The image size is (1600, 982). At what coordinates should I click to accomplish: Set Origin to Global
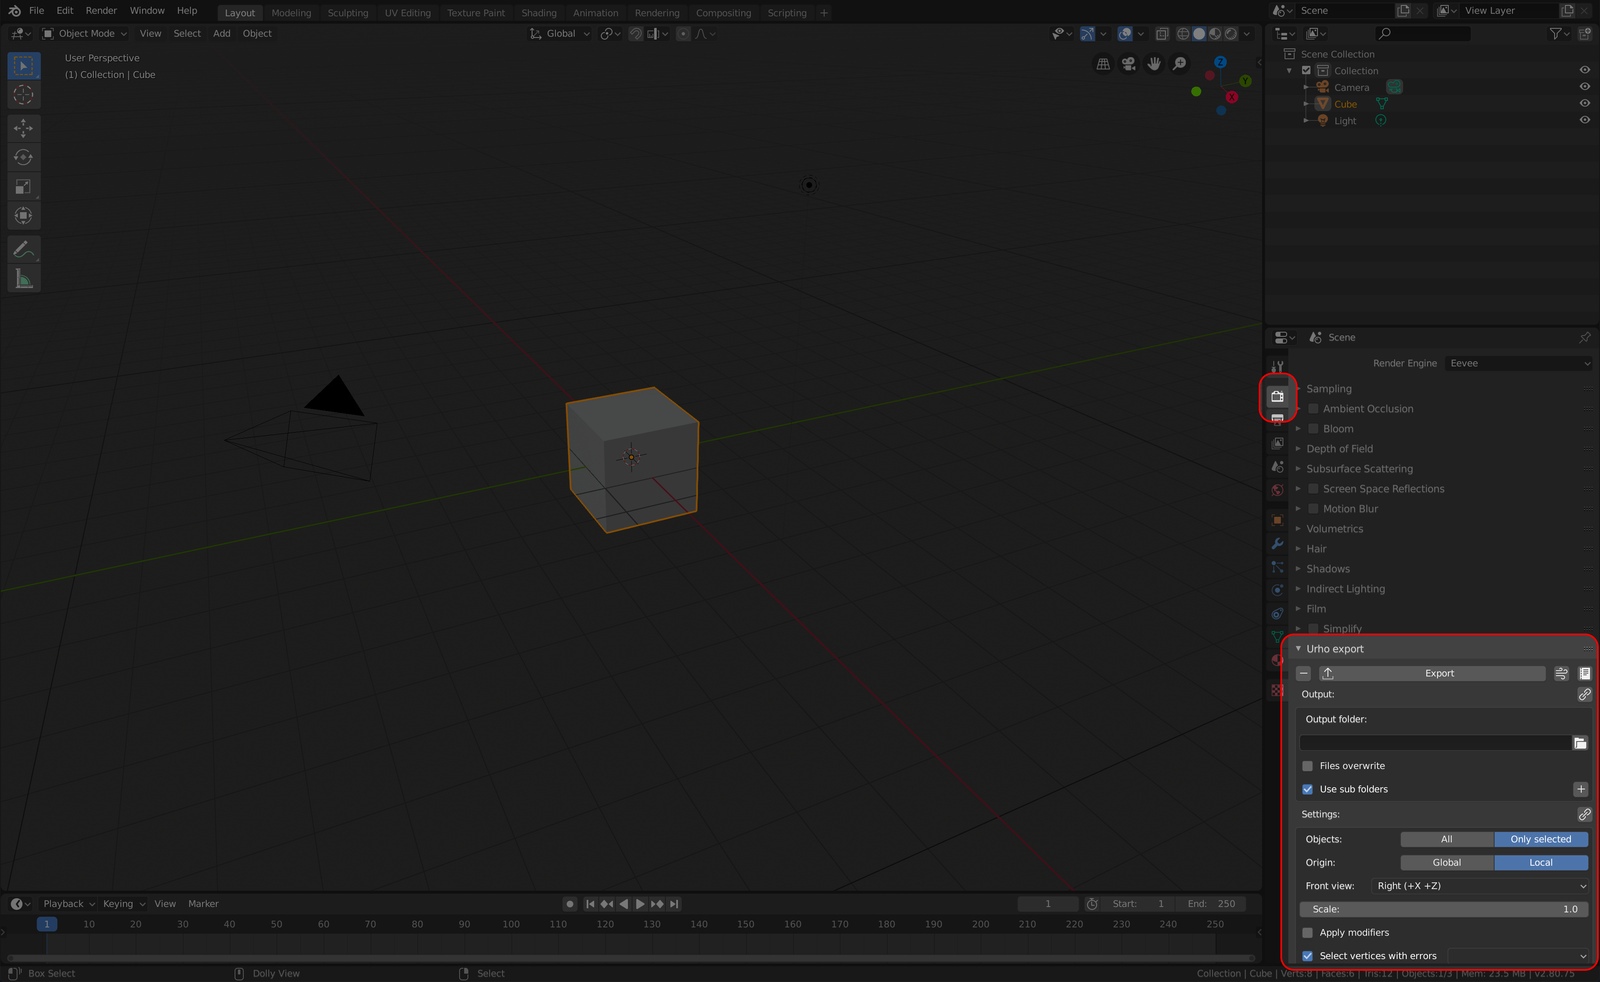[1447, 863]
